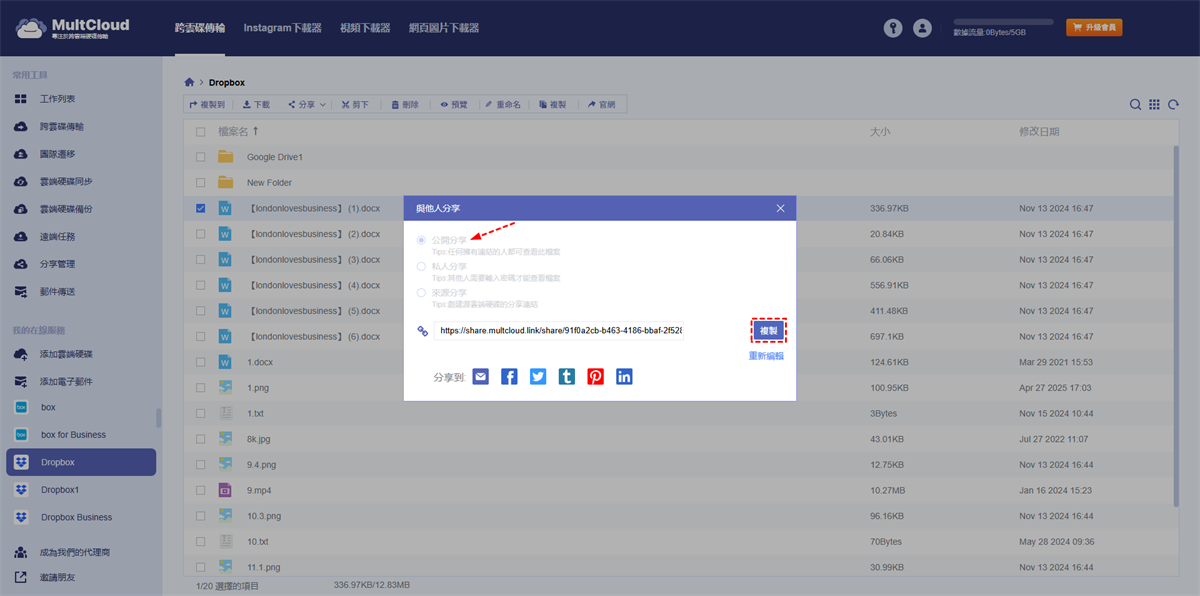Image resolution: width=1200 pixels, height=596 pixels.
Task: Click the 升級會員 button
Action: point(1094,28)
